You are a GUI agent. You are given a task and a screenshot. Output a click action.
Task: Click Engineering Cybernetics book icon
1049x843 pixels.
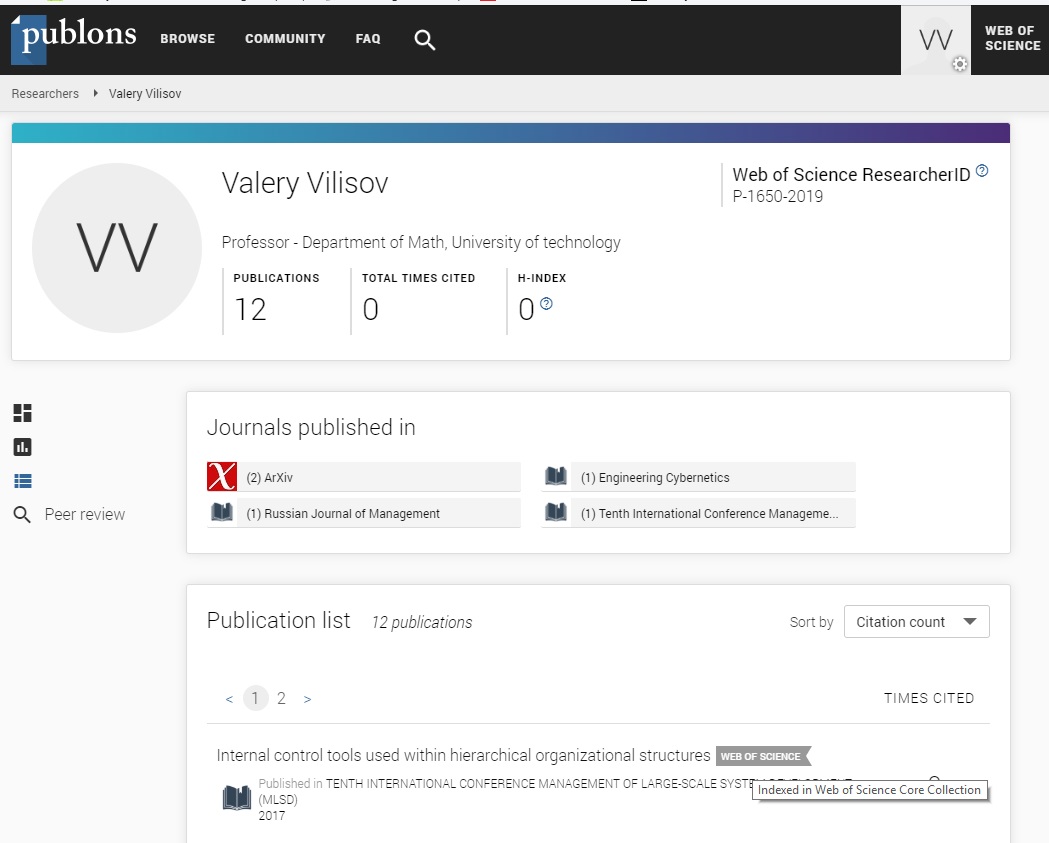tap(555, 476)
